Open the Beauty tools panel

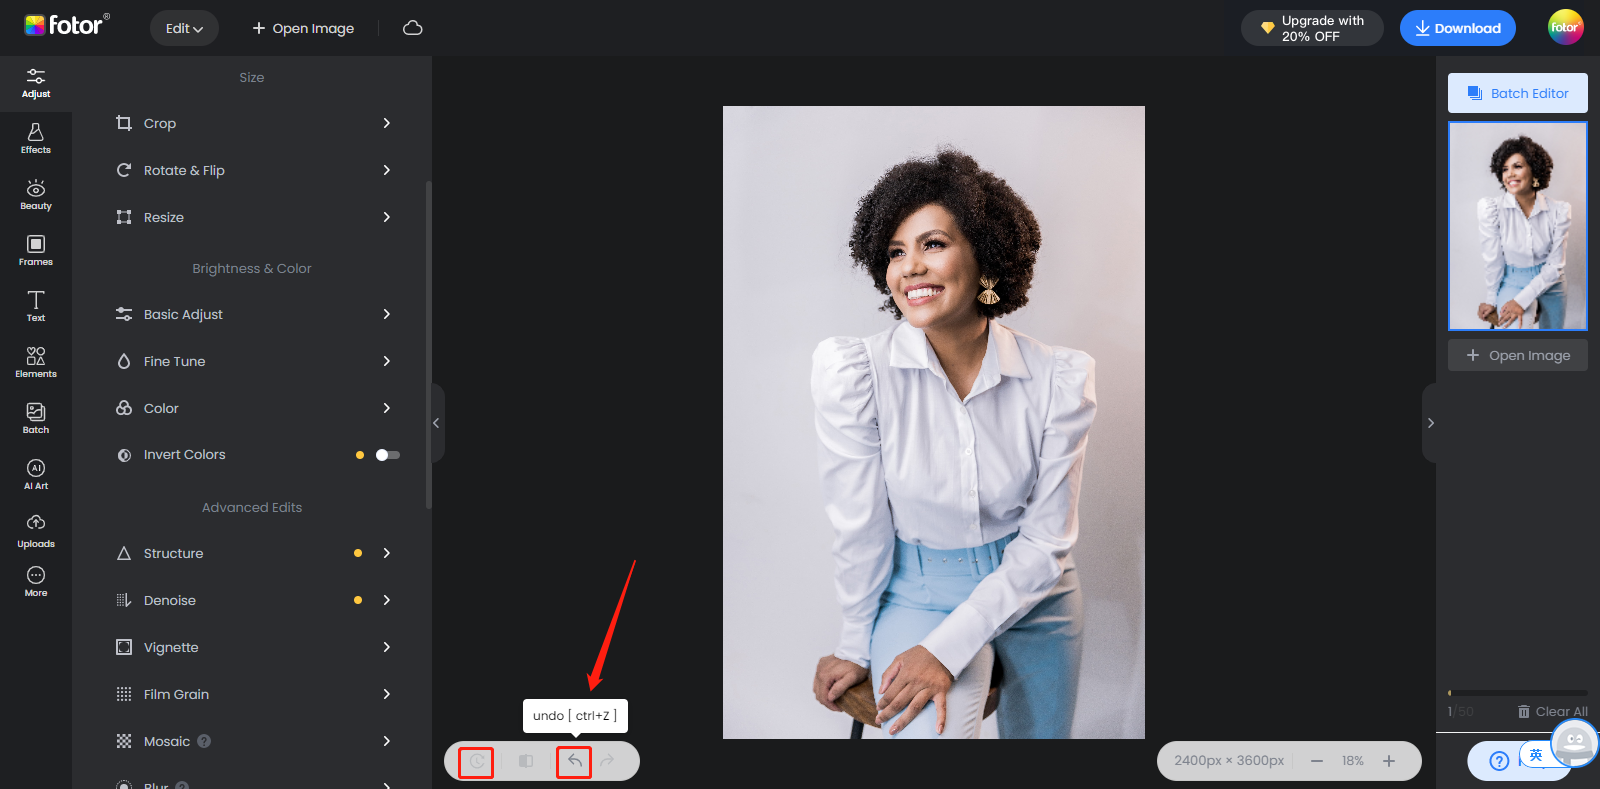(36, 195)
